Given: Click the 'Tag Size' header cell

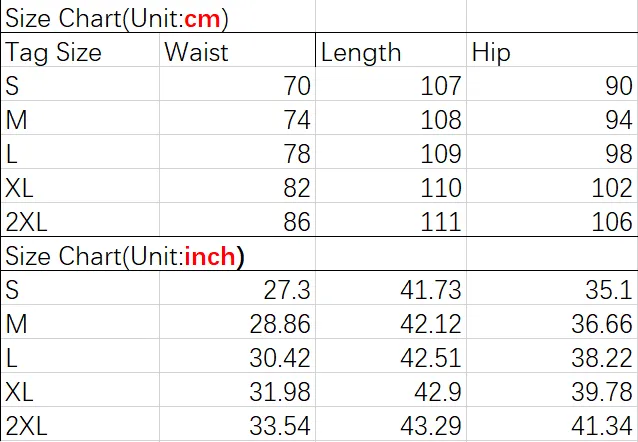Looking at the screenshot, I should tap(80, 50).
